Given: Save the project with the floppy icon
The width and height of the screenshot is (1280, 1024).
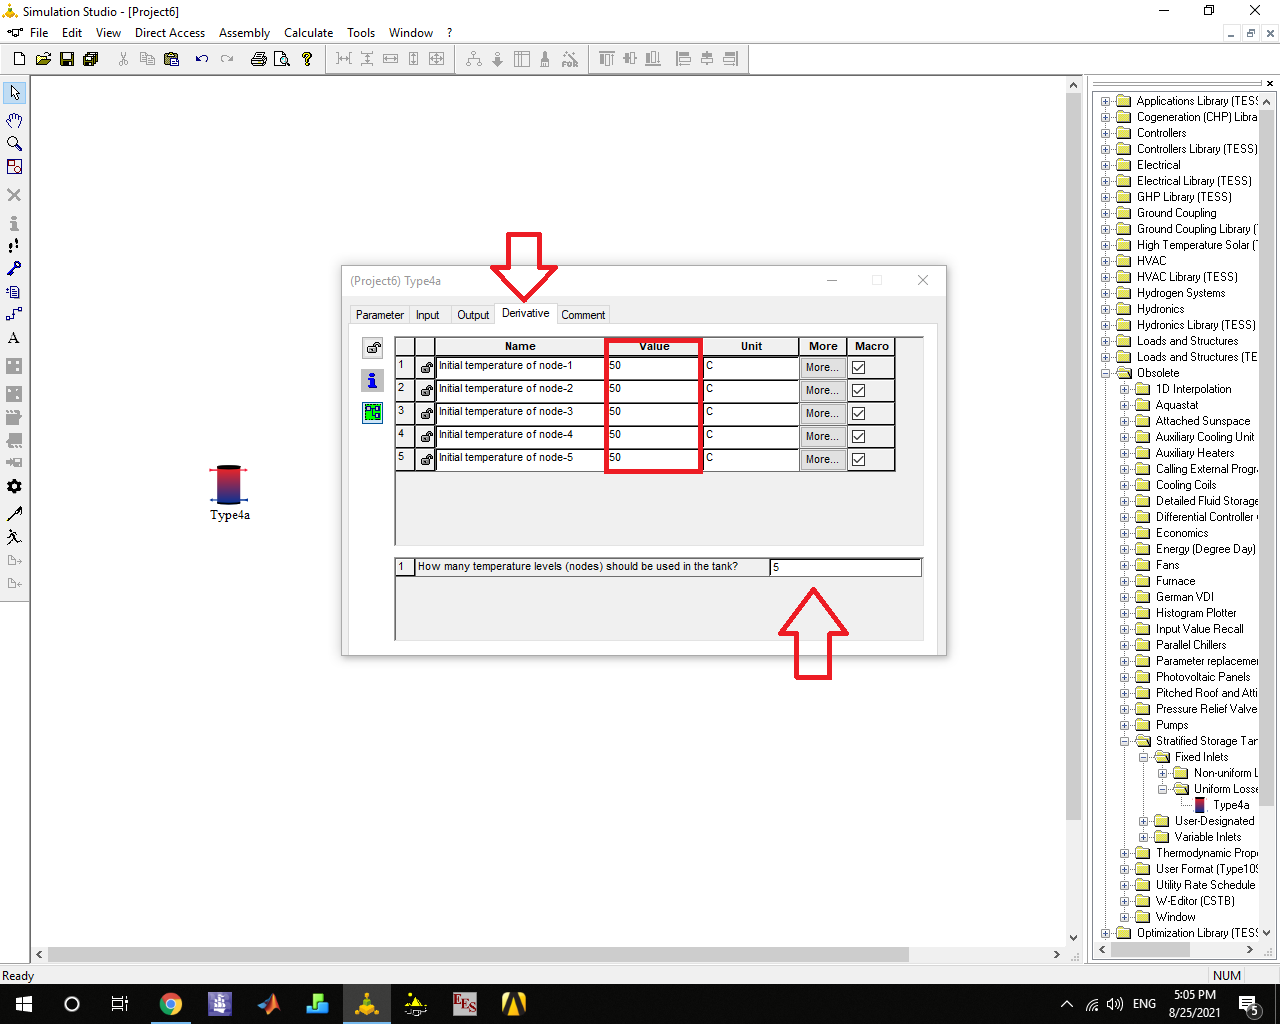Looking at the screenshot, I should point(67,59).
